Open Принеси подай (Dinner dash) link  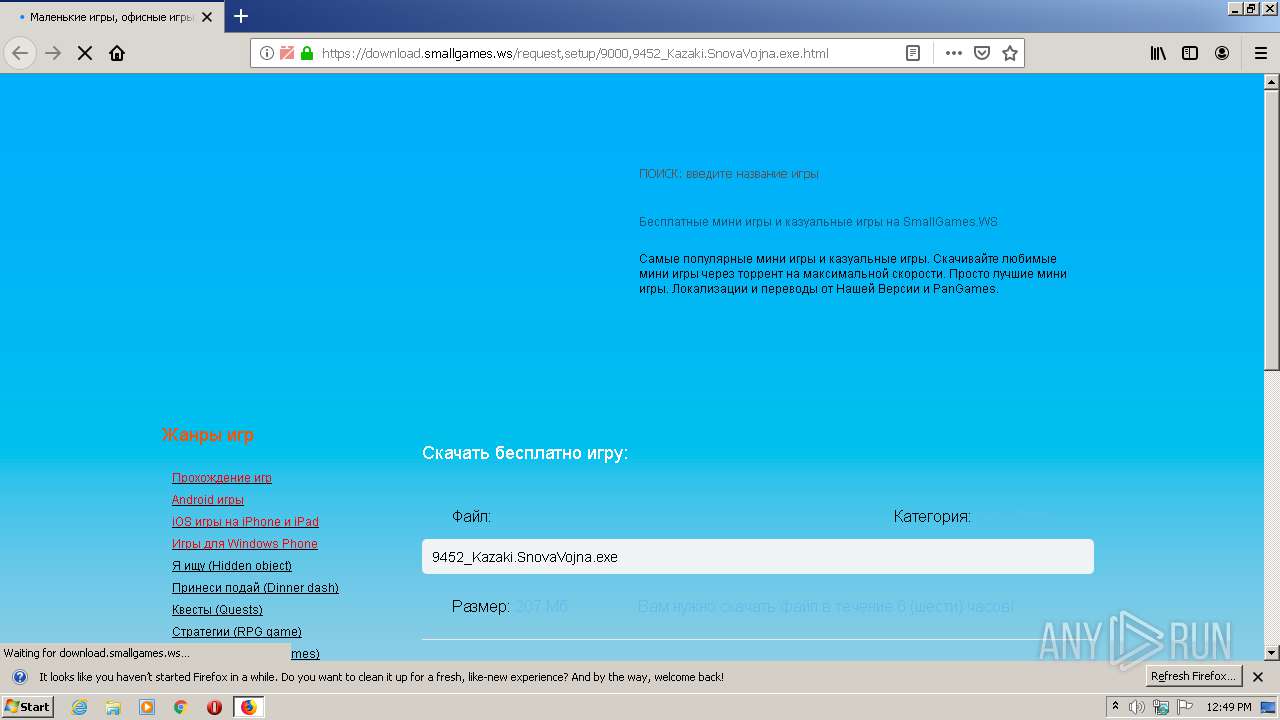(x=255, y=588)
